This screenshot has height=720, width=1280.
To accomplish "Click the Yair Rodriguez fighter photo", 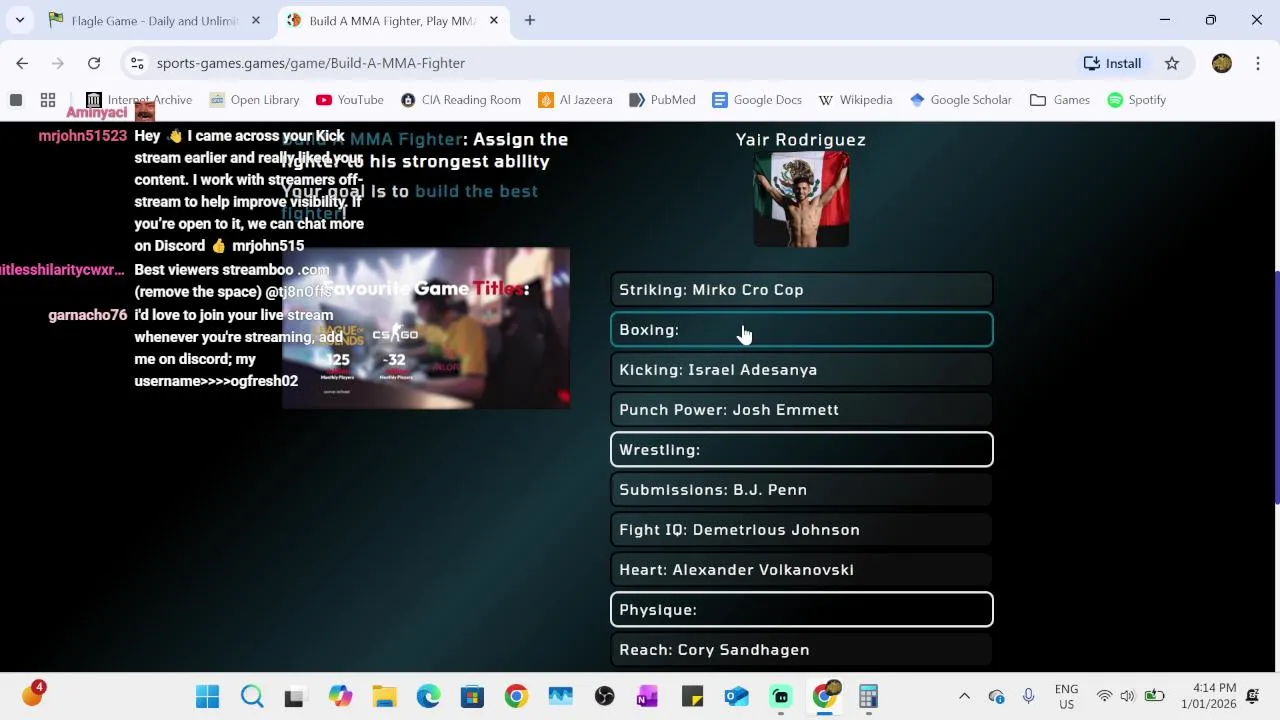I will coord(801,199).
